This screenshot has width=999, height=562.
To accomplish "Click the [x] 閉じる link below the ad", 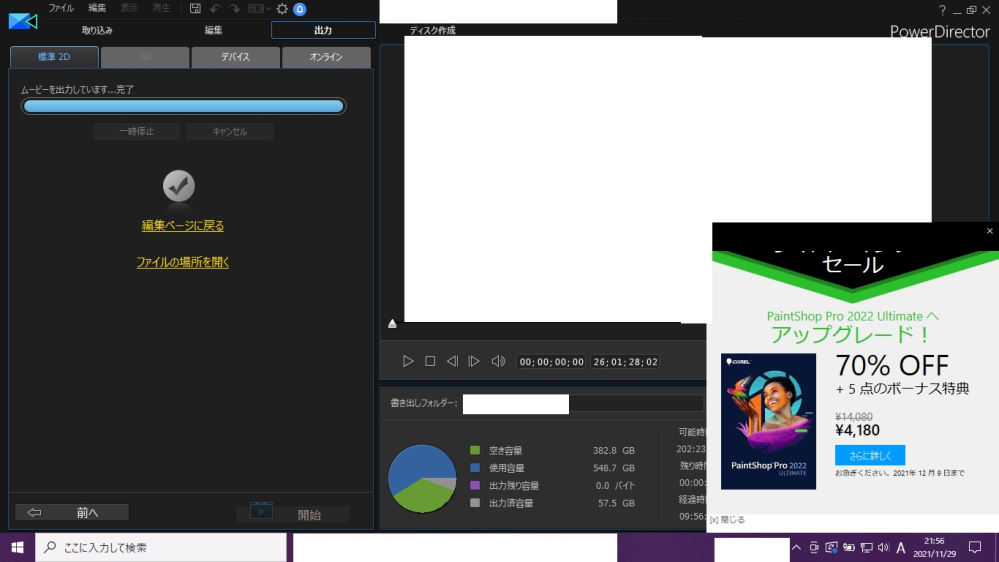I will click(727, 519).
